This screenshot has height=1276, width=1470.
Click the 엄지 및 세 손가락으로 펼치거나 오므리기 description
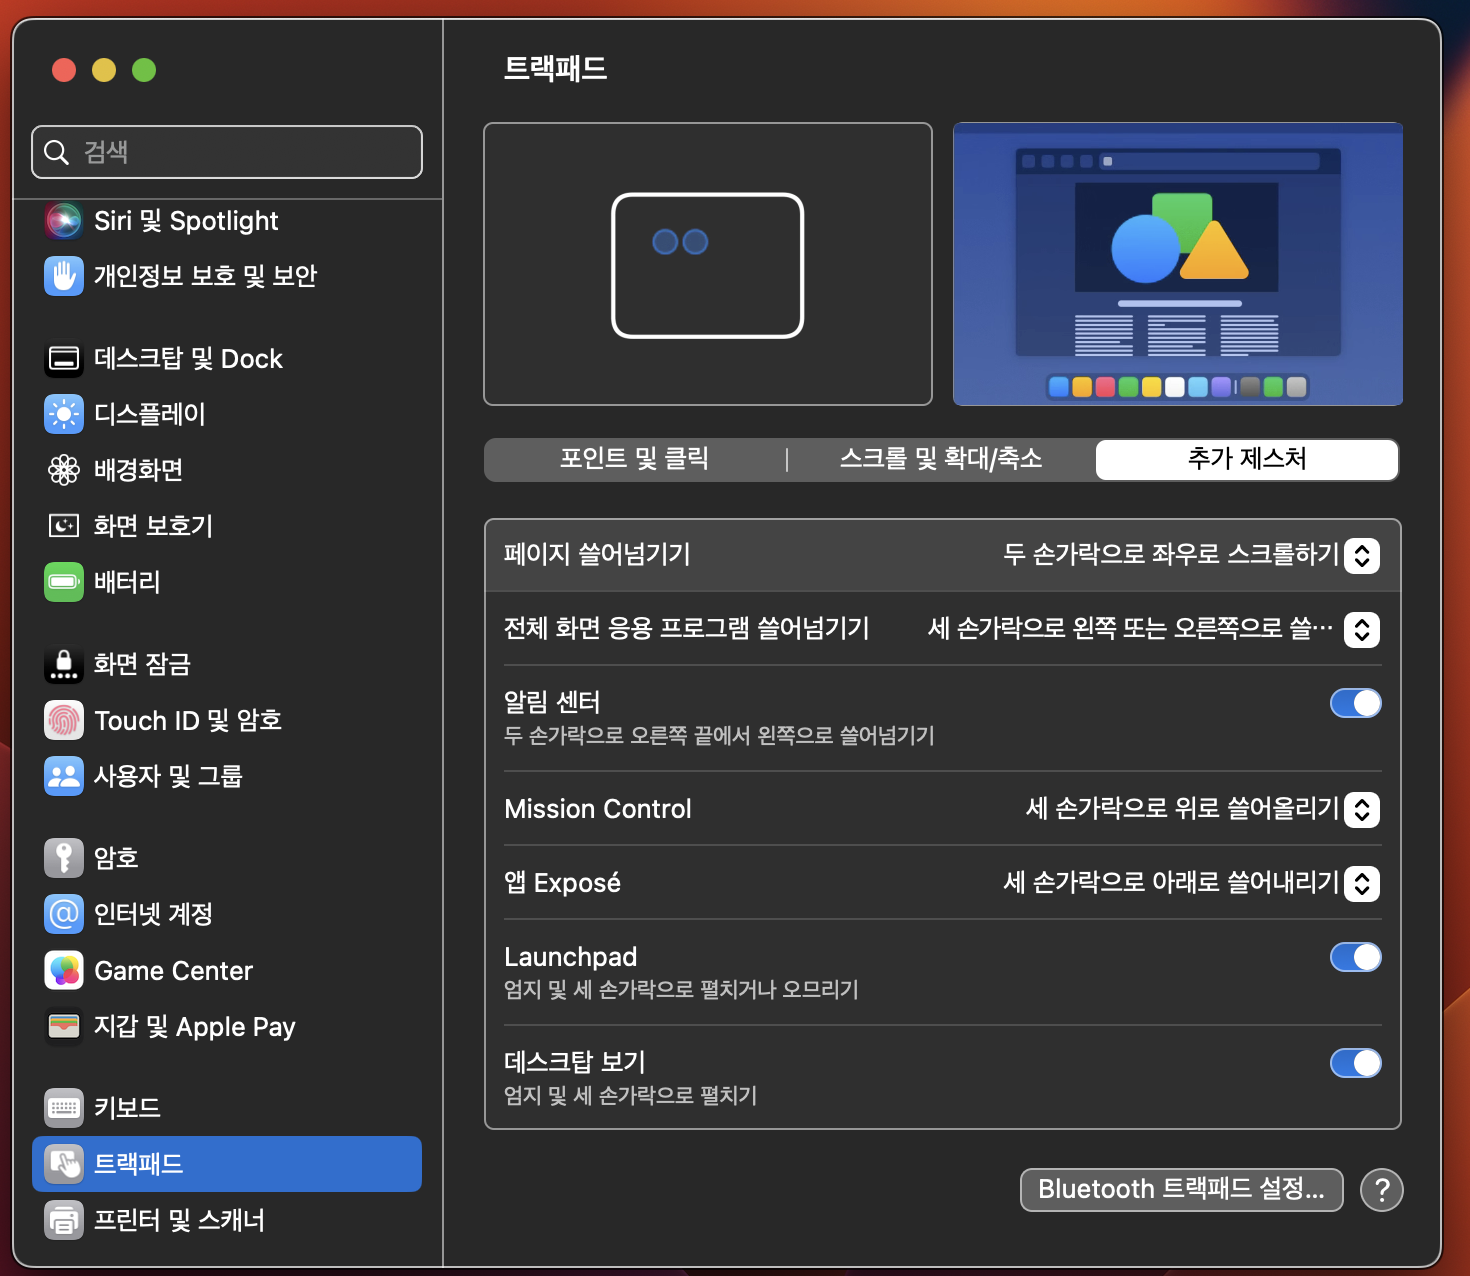tap(681, 990)
